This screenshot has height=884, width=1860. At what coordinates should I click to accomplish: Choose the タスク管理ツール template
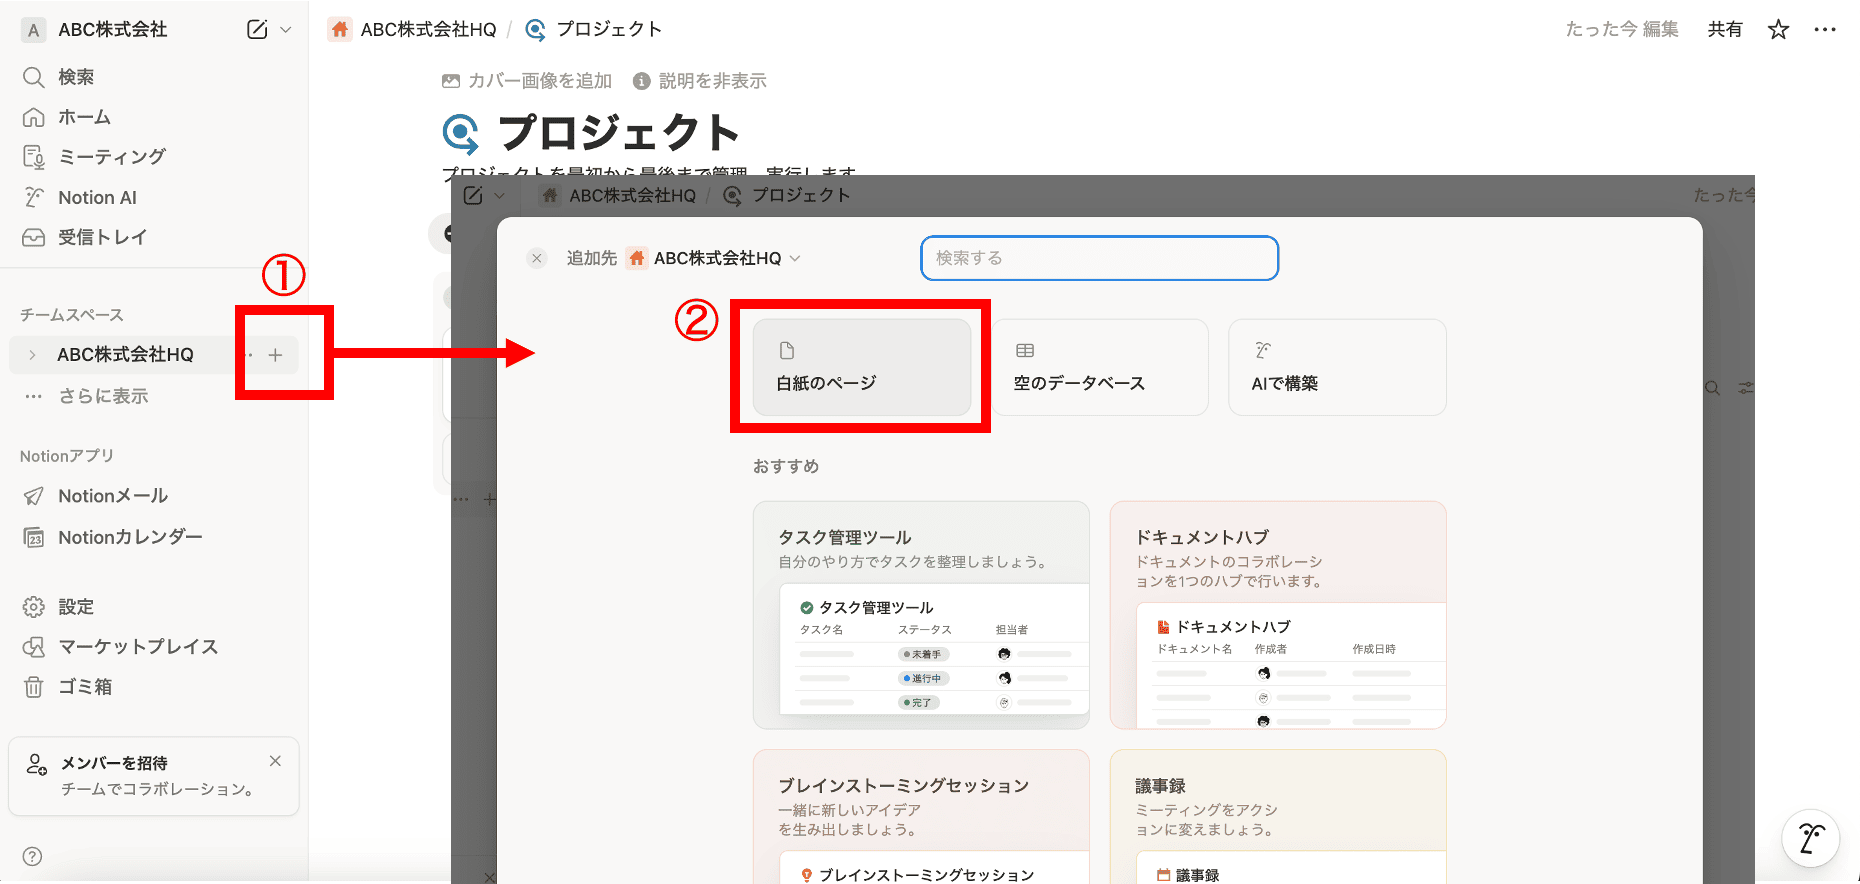pos(921,615)
